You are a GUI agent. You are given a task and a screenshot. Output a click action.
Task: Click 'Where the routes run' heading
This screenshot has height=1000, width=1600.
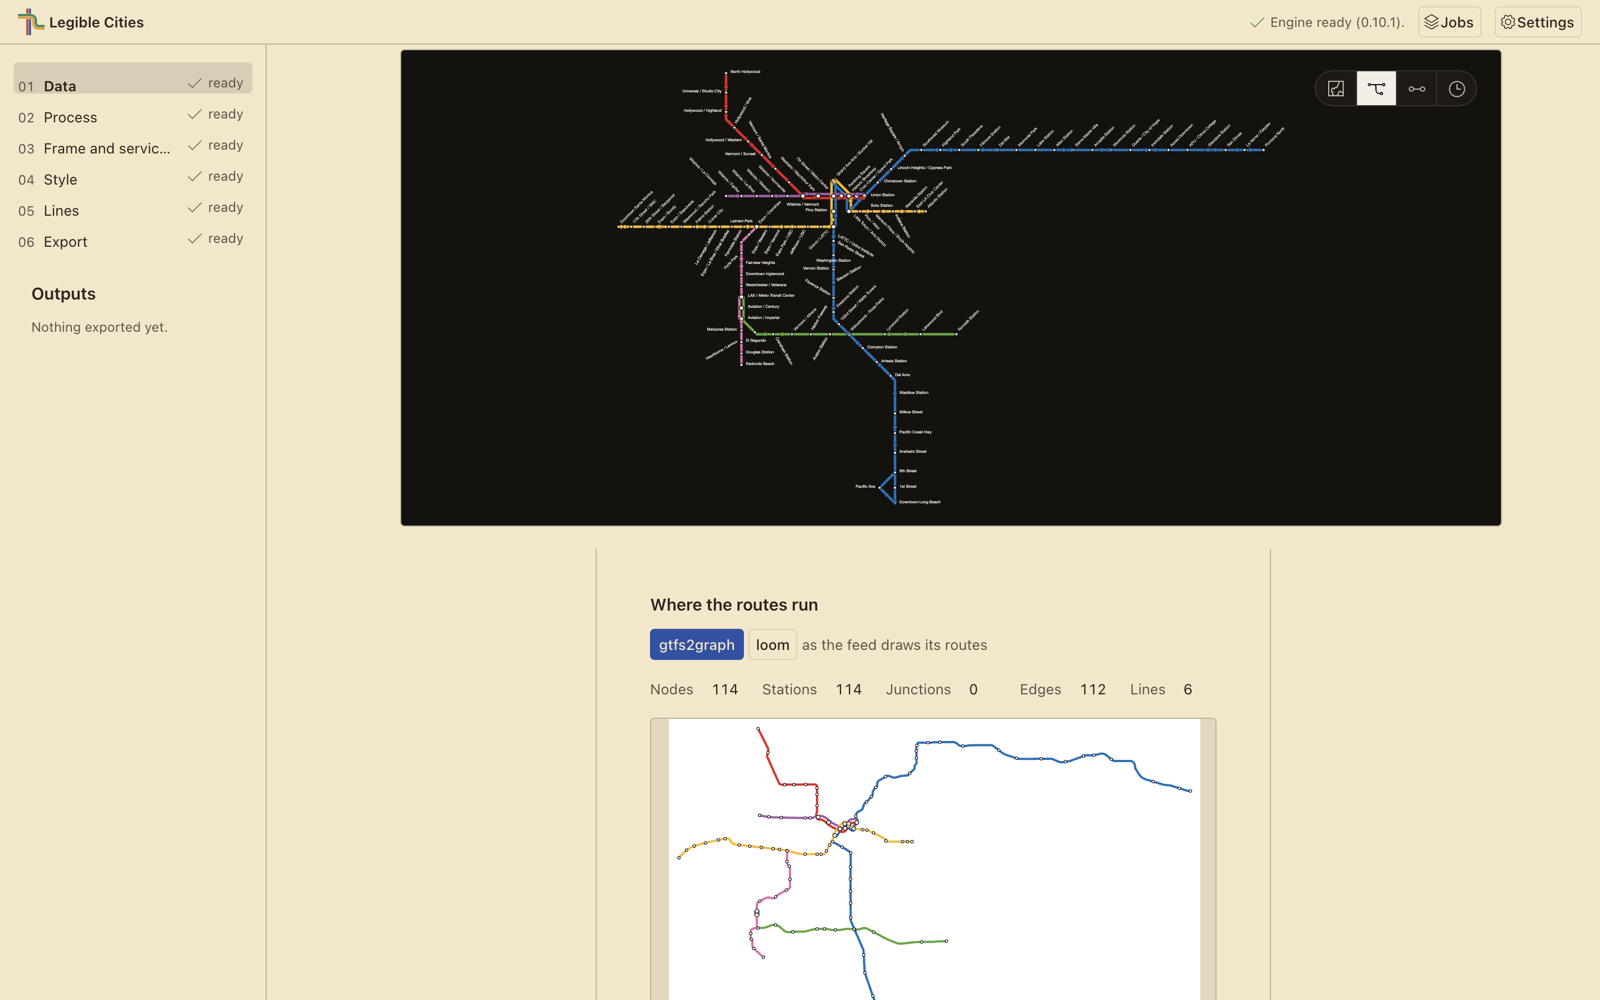tap(734, 605)
